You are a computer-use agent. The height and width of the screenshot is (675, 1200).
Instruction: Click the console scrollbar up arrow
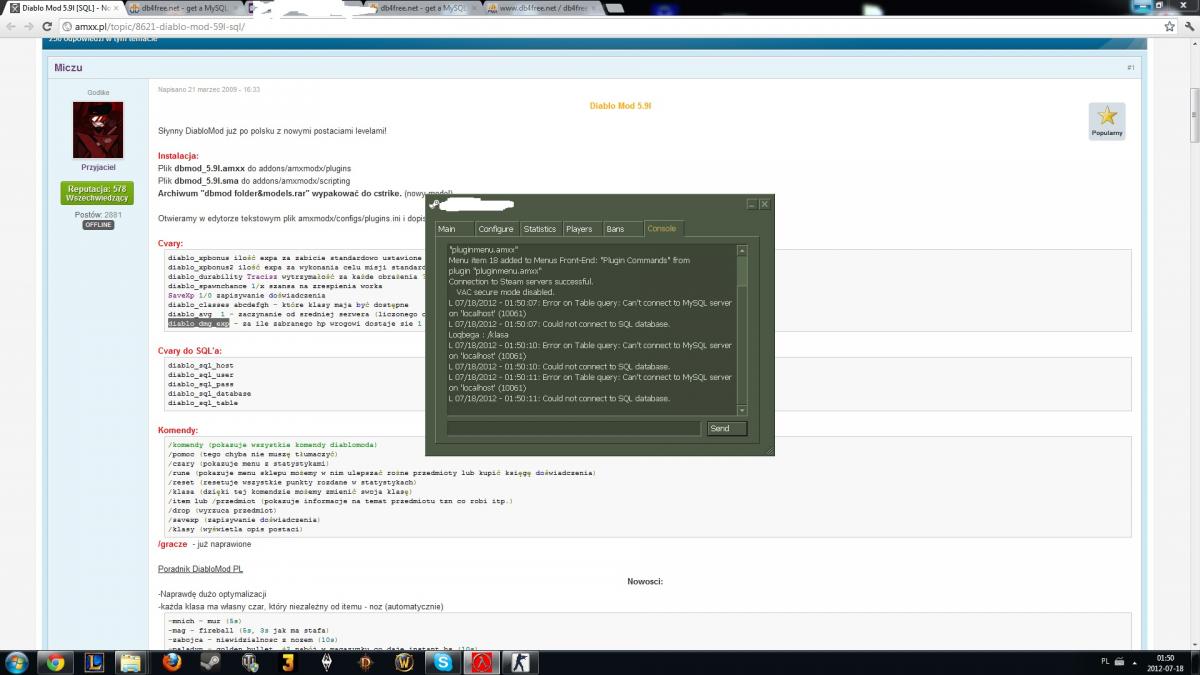point(741,250)
